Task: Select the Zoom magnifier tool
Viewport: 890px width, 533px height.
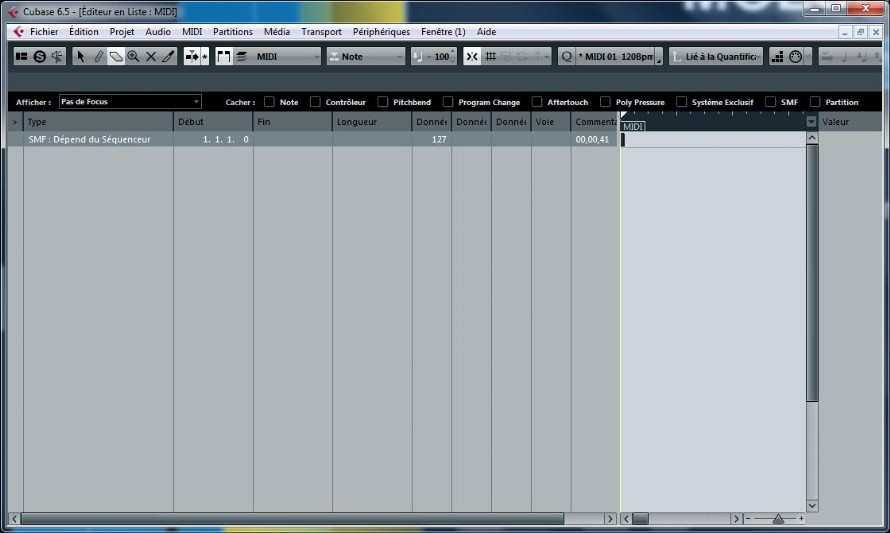Action: point(133,56)
